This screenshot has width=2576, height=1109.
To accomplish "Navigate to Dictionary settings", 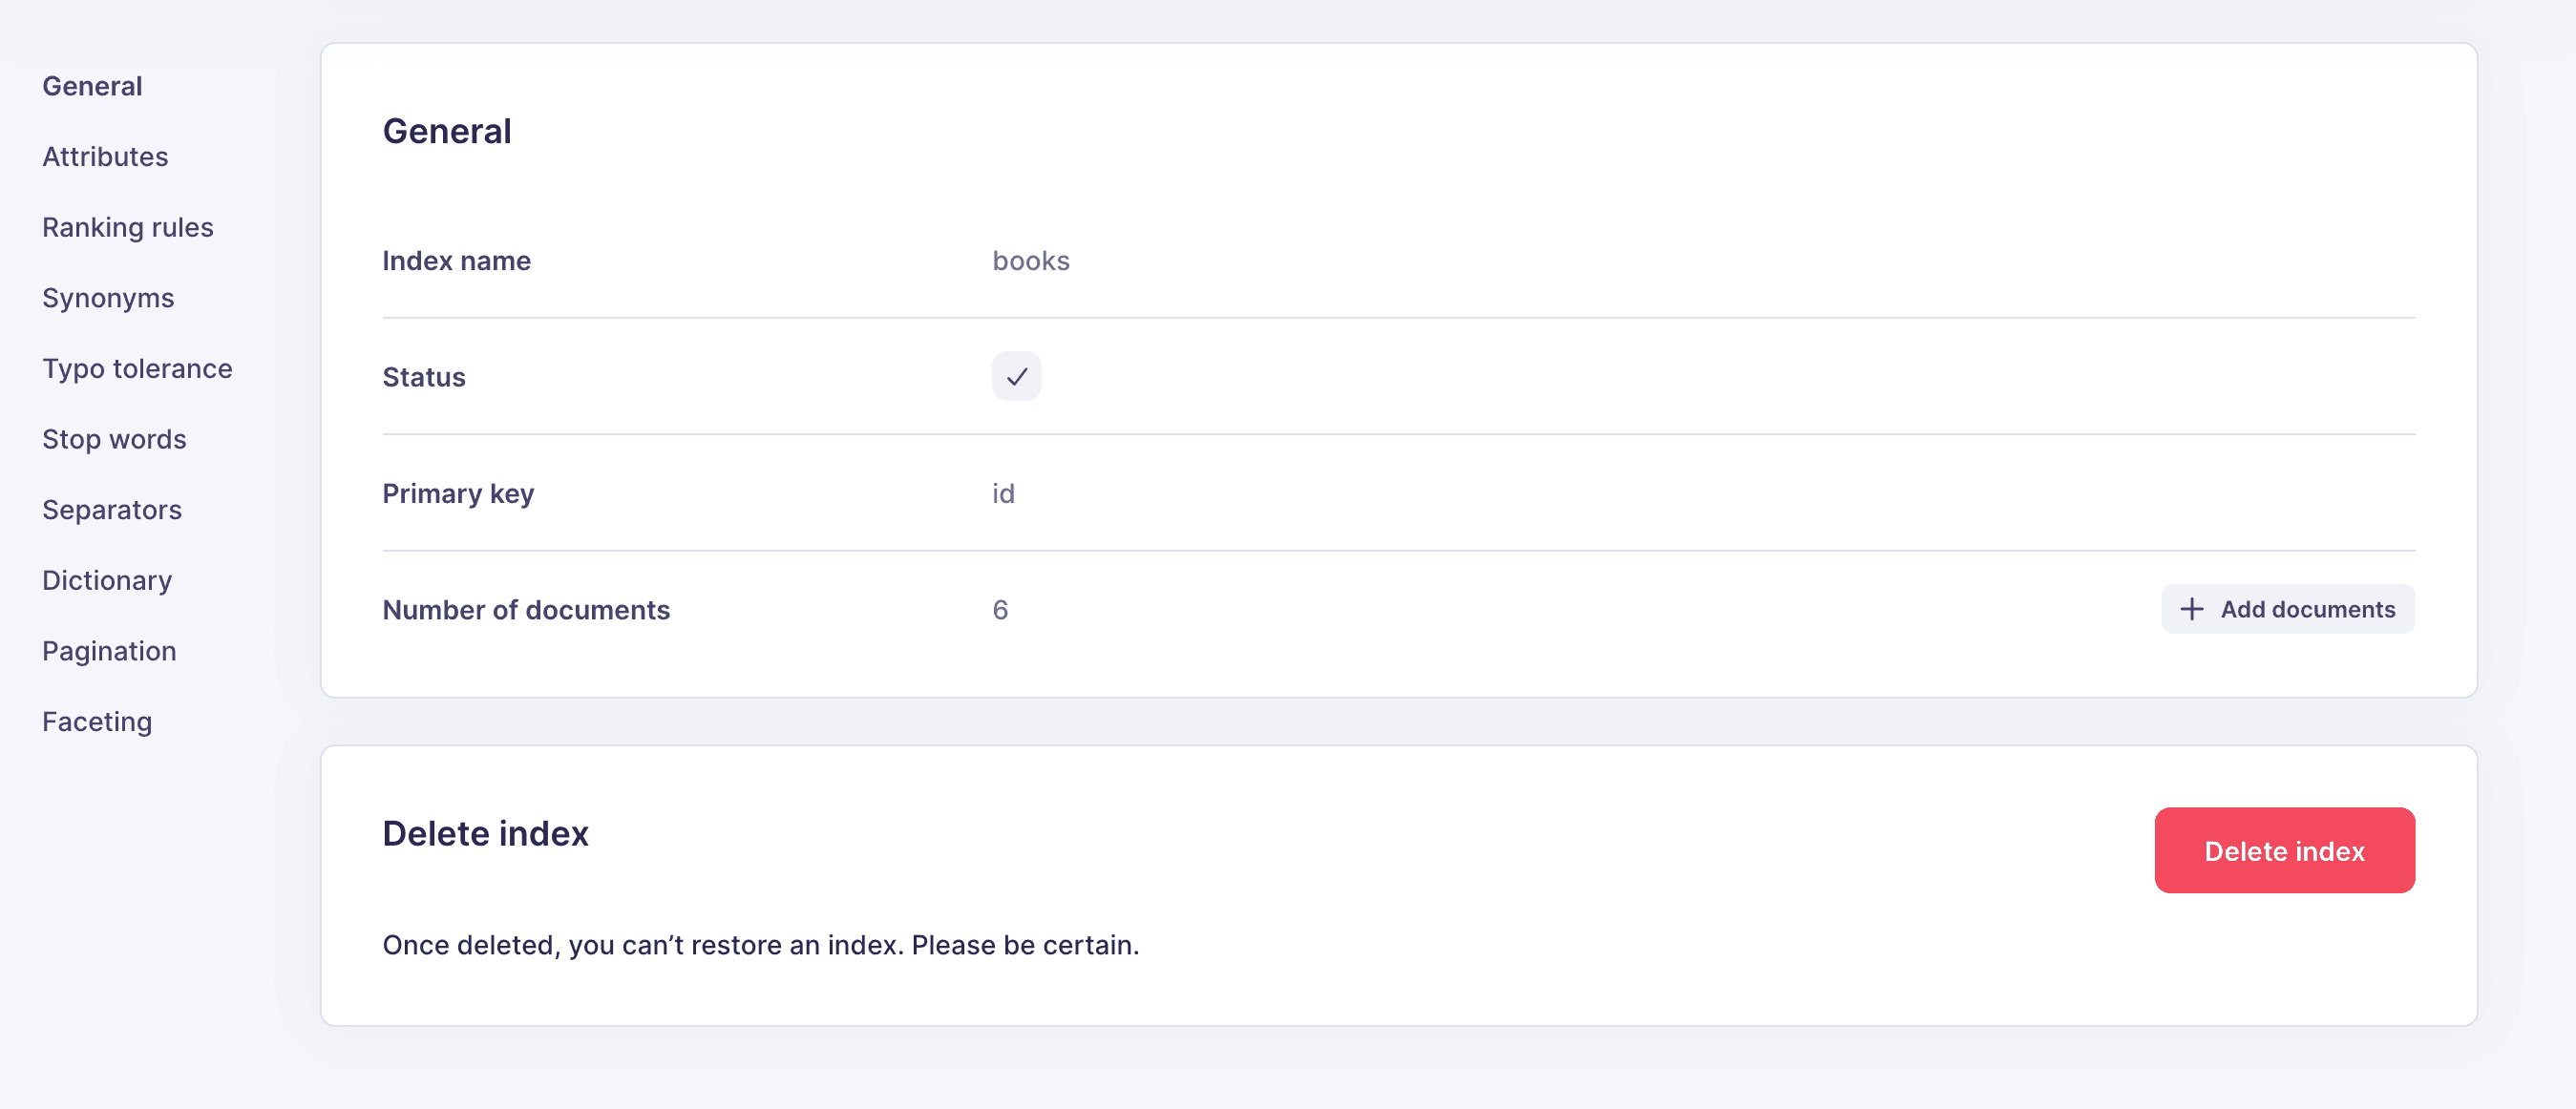I will pos(107,580).
